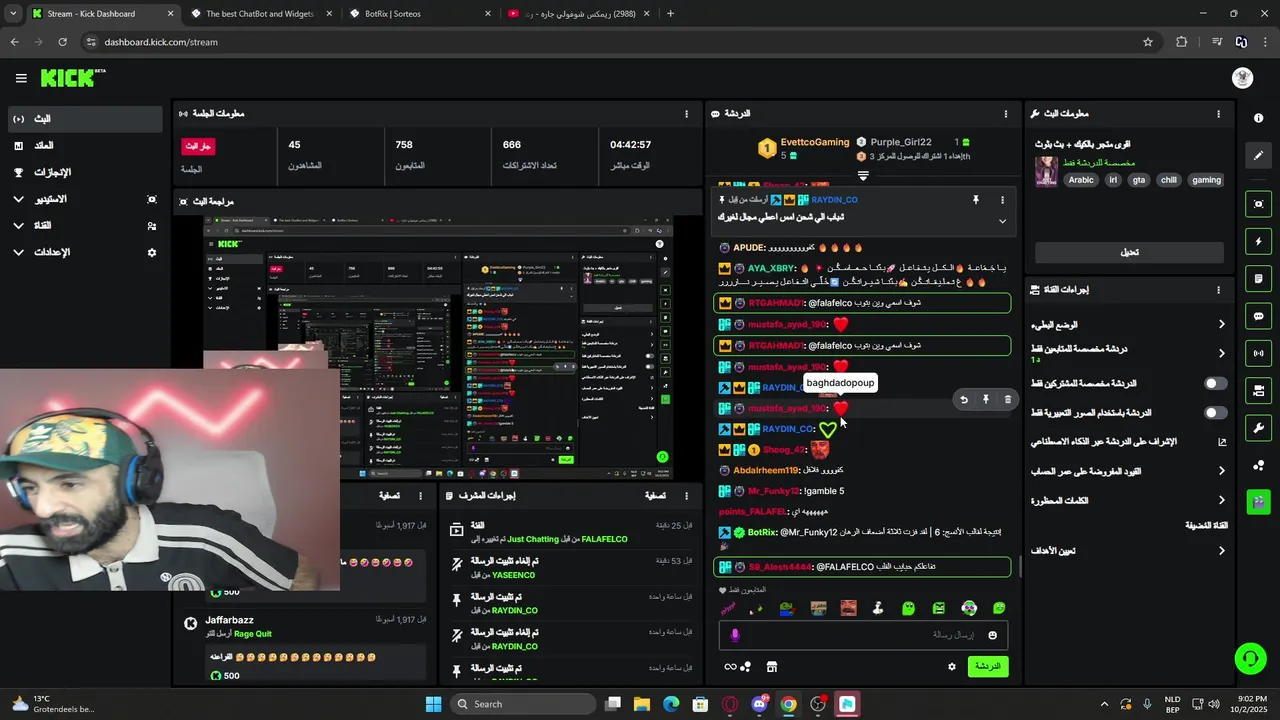This screenshot has width=1280, height=720.
Task: Open AI chat moderation external link
Action: [1221, 442]
